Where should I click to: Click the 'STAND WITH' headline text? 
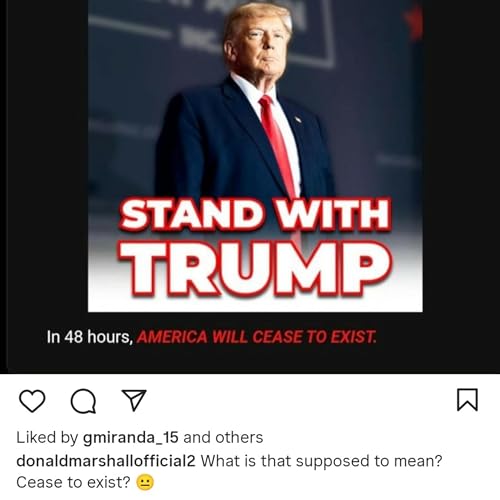(x=255, y=214)
